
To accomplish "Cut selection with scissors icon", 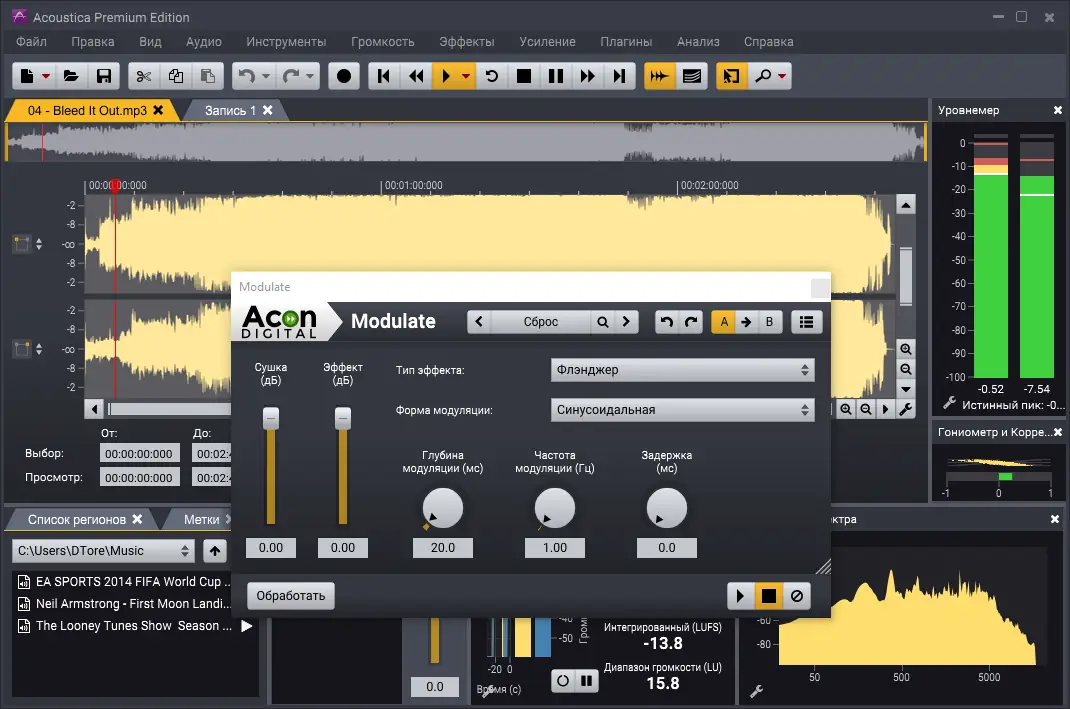I will tap(143, 76).
